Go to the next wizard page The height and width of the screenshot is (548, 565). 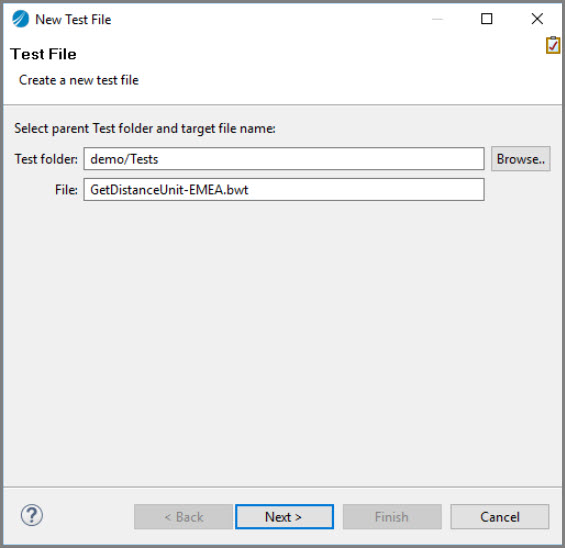point(284,517)
